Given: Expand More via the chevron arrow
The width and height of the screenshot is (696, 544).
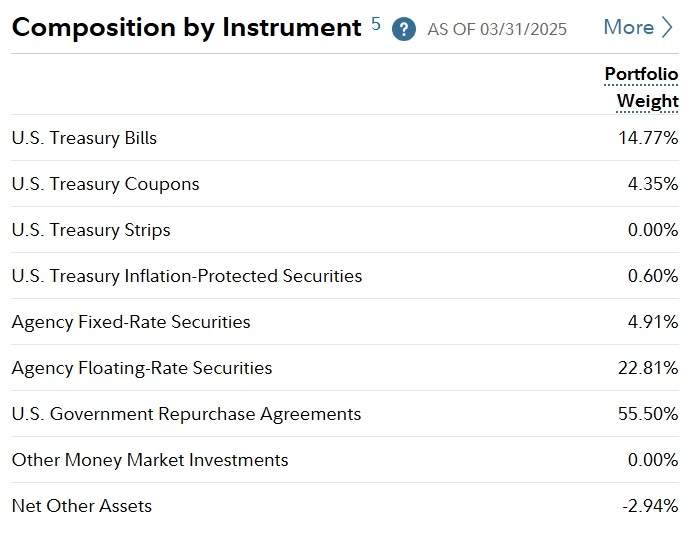Looking at the screenshot, I should 668,27.
